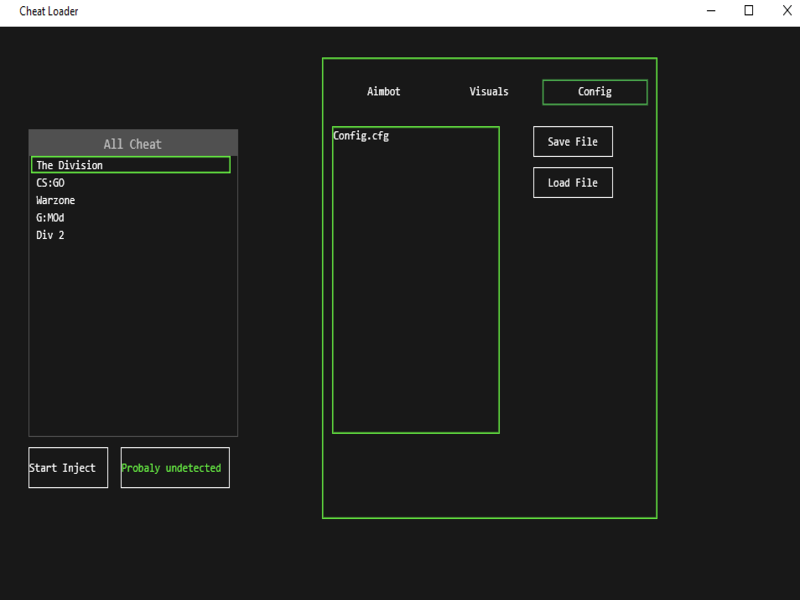Image resolution: width=800 pixels, height=600 pixels.
Task: Select CS:GO in cheat list
Action: (131, 183)
